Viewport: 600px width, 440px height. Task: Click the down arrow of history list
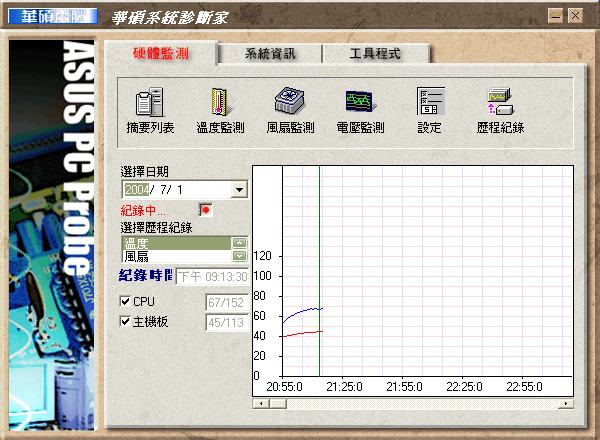click(240, 256)
